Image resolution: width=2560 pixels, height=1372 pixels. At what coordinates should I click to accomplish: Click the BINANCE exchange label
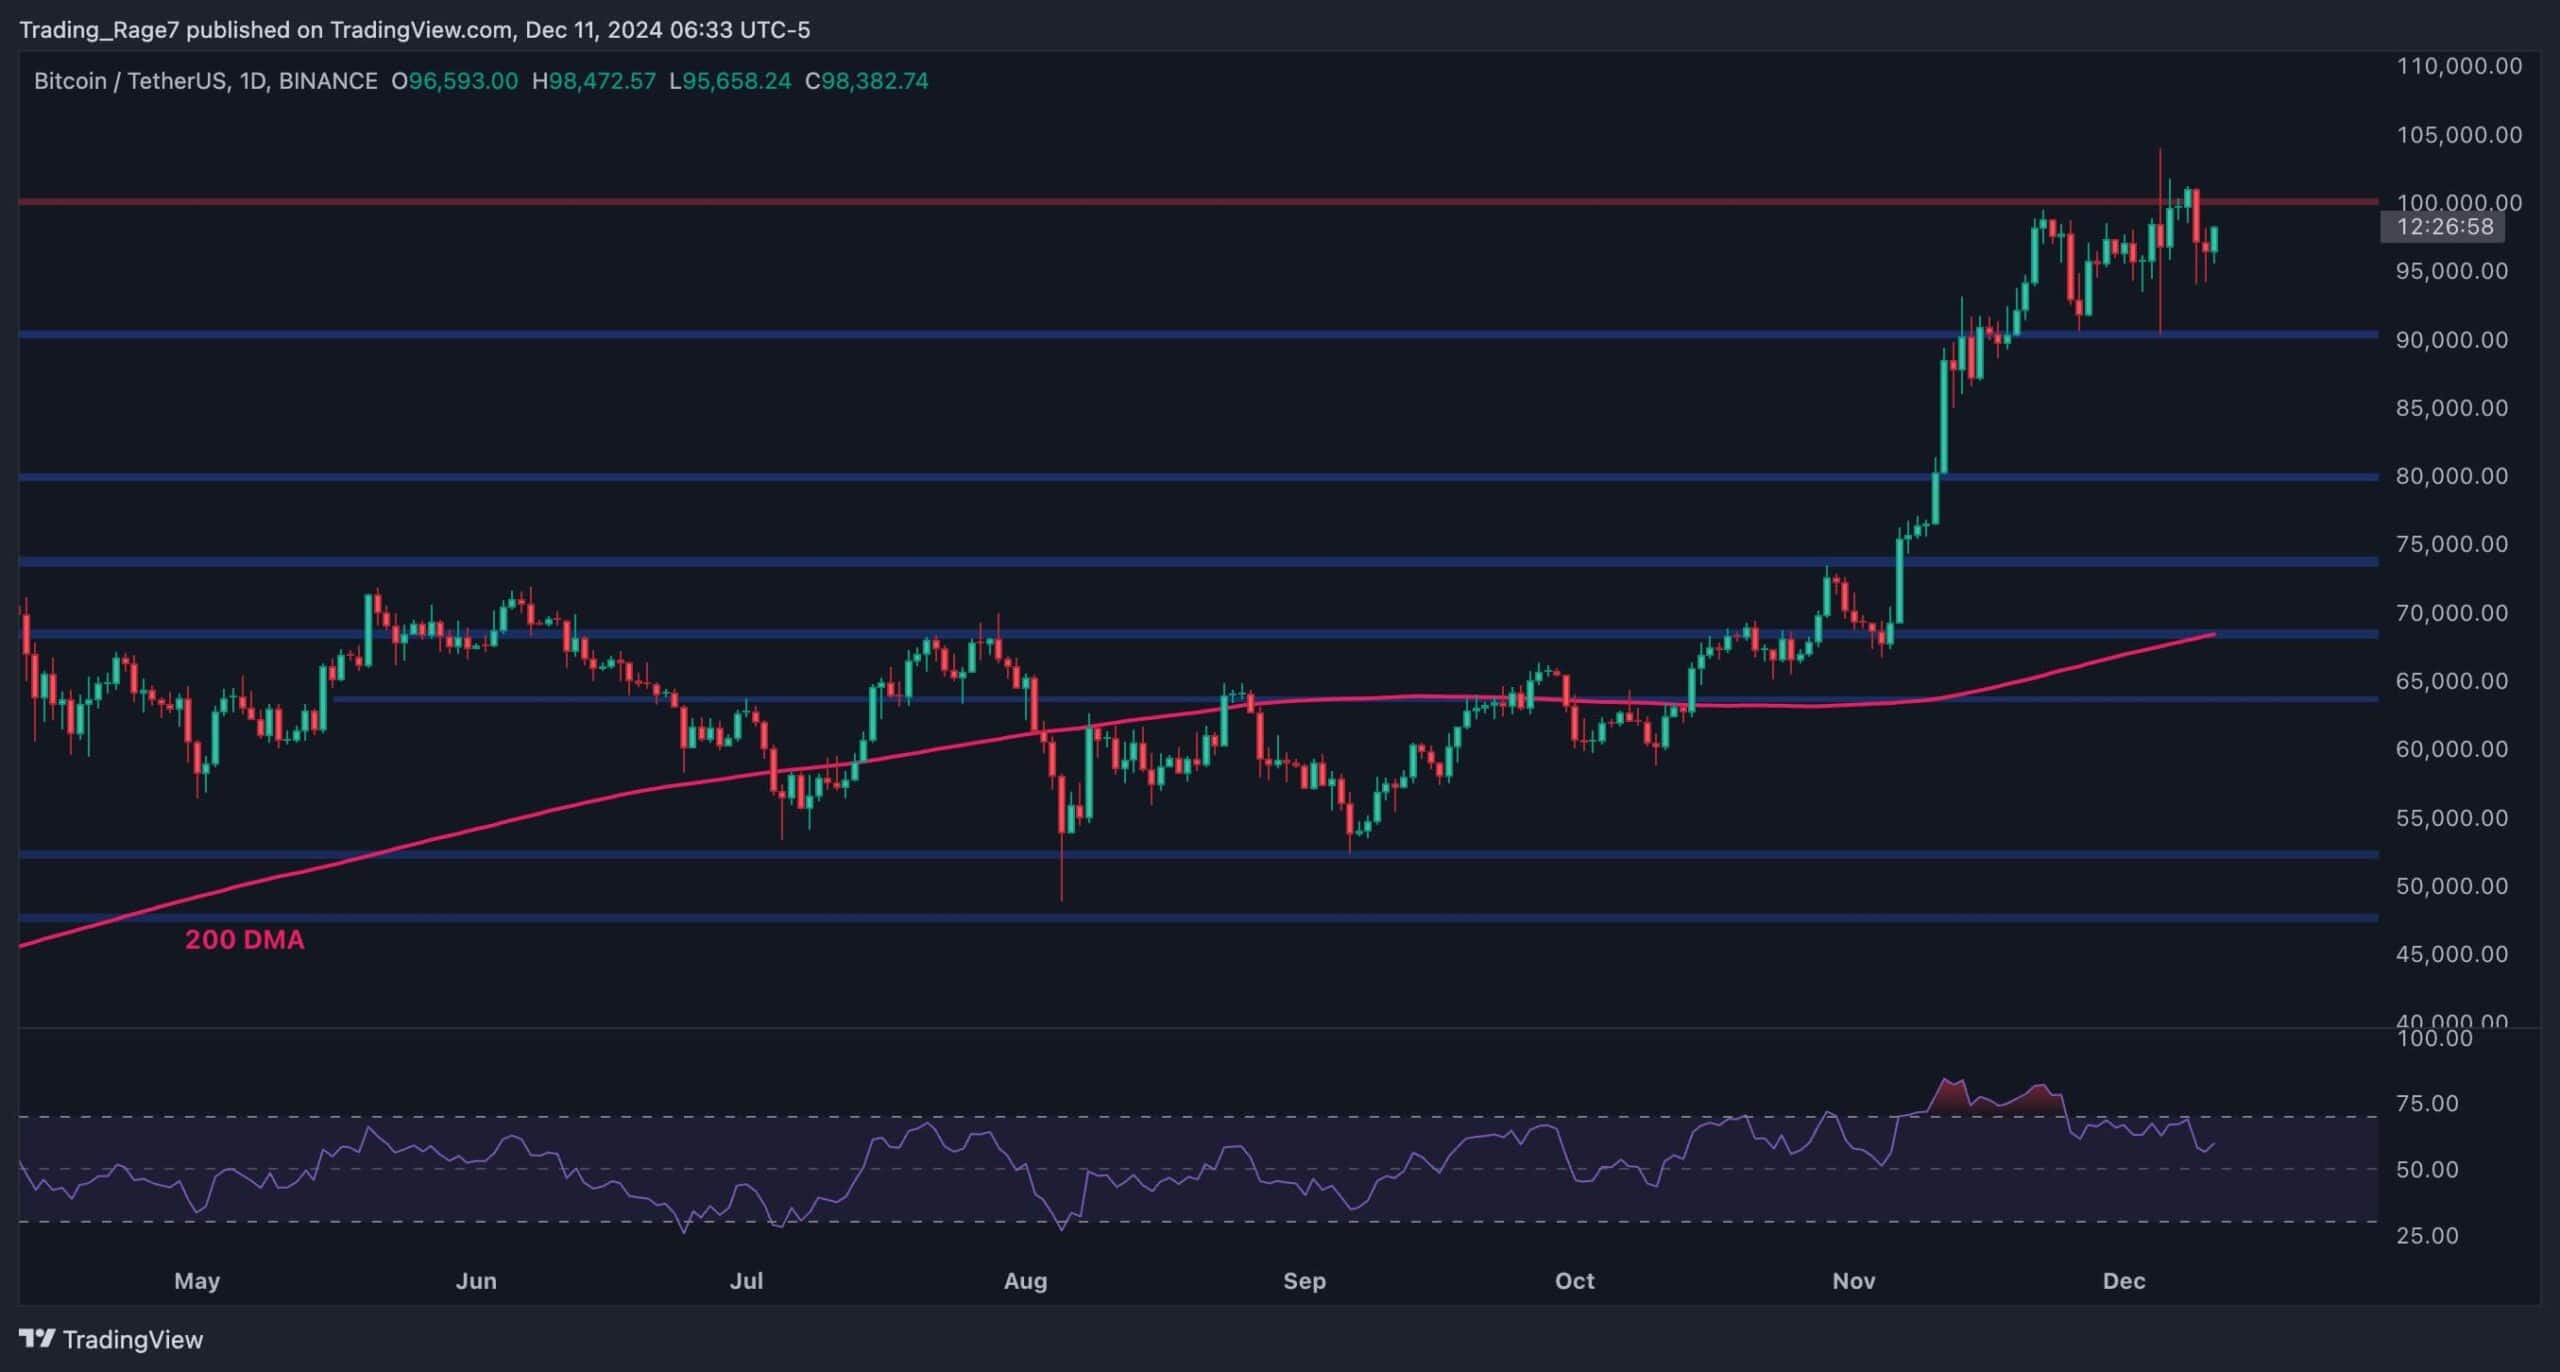point(330,82)
